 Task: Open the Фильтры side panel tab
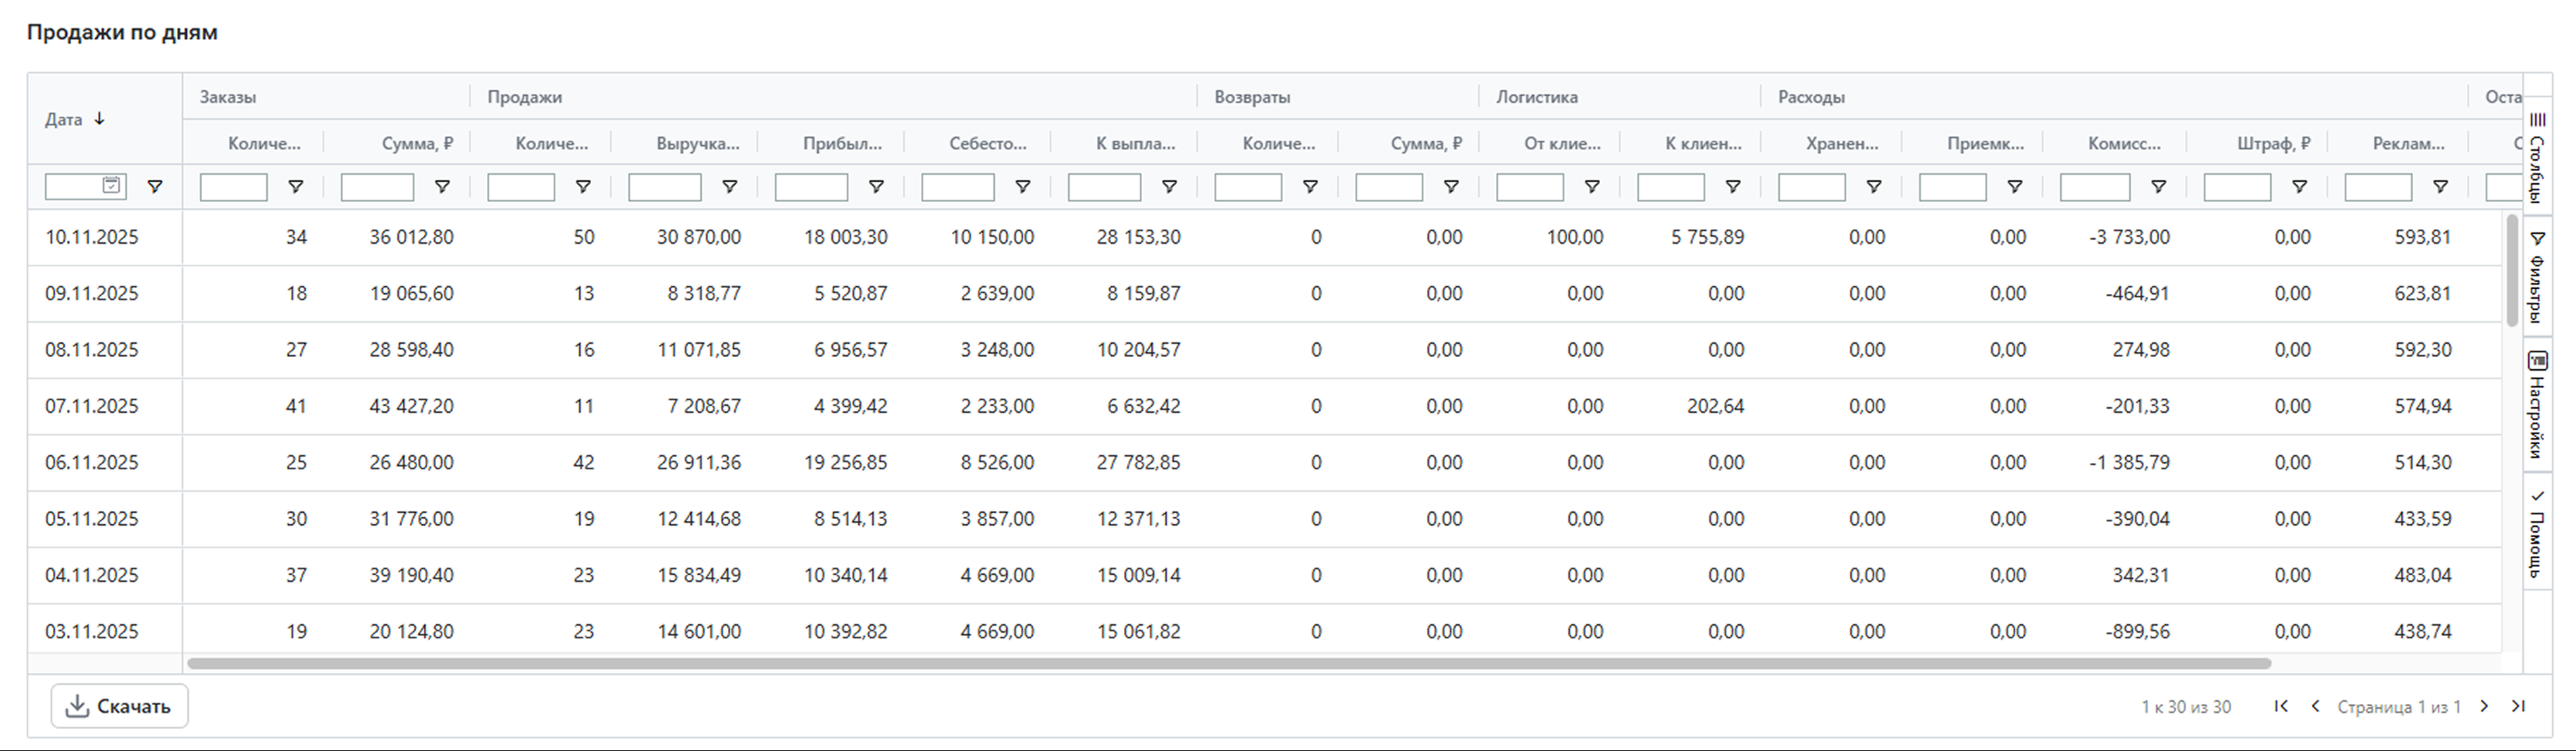2537,277
